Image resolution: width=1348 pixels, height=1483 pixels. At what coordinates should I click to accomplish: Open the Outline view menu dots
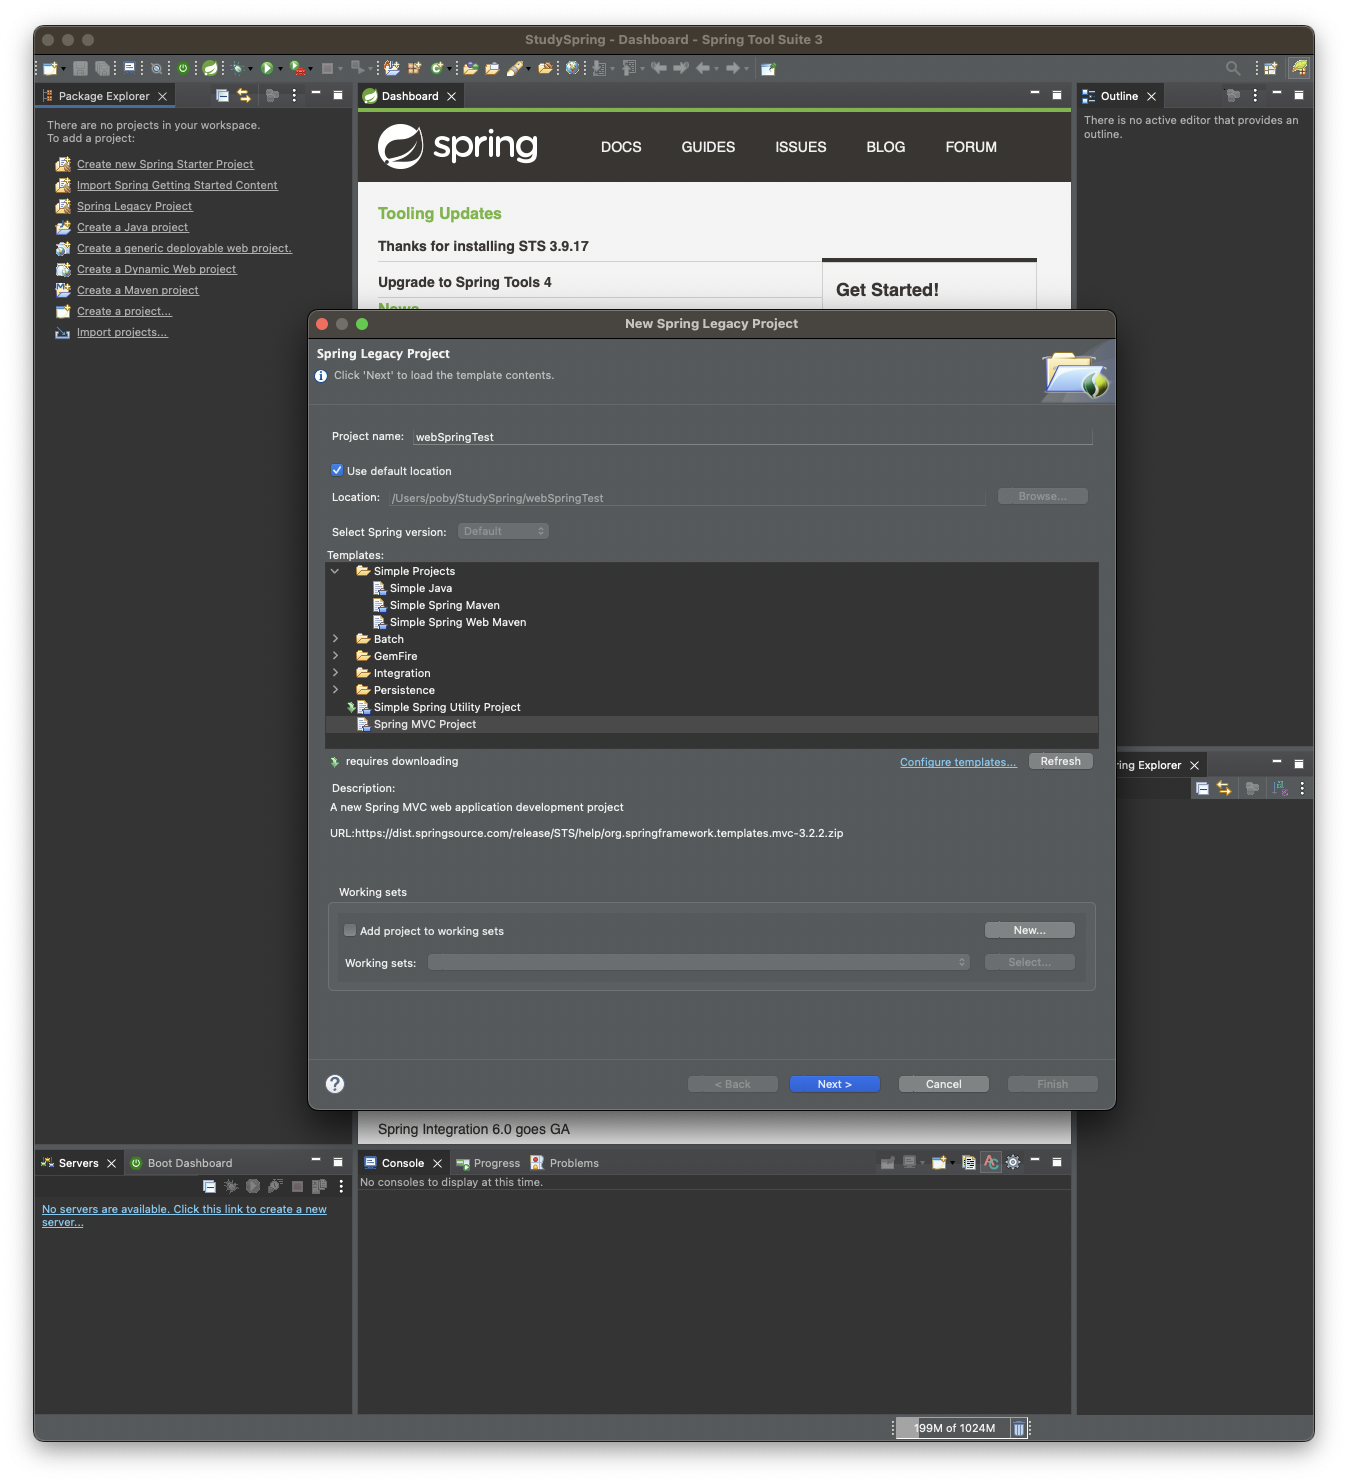[x=1255, y=96]
